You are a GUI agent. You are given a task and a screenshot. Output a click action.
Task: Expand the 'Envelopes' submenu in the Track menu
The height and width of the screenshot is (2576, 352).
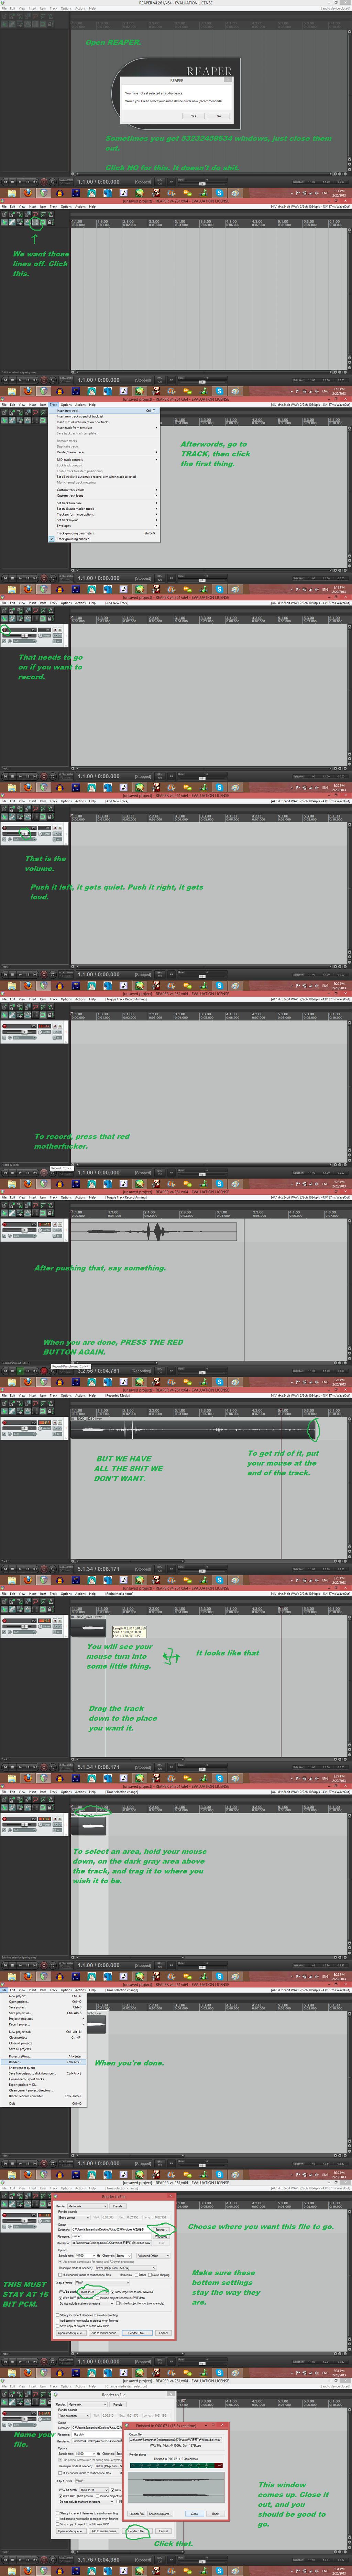pos(105,526)
